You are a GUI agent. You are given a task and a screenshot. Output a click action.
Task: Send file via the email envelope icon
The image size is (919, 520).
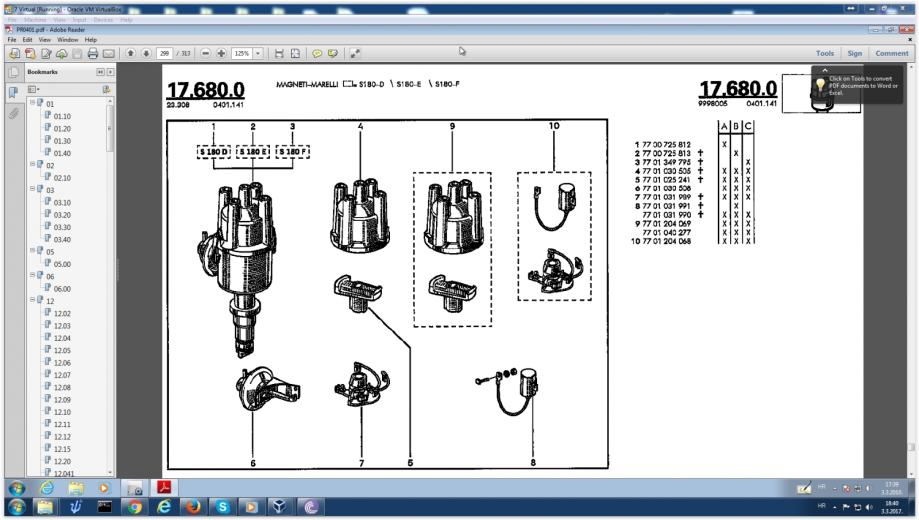tap(108, 53)
